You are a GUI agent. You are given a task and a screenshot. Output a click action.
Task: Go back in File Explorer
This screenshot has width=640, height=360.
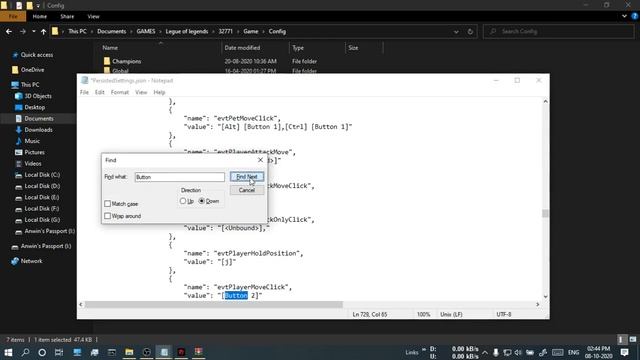point(9,31)
